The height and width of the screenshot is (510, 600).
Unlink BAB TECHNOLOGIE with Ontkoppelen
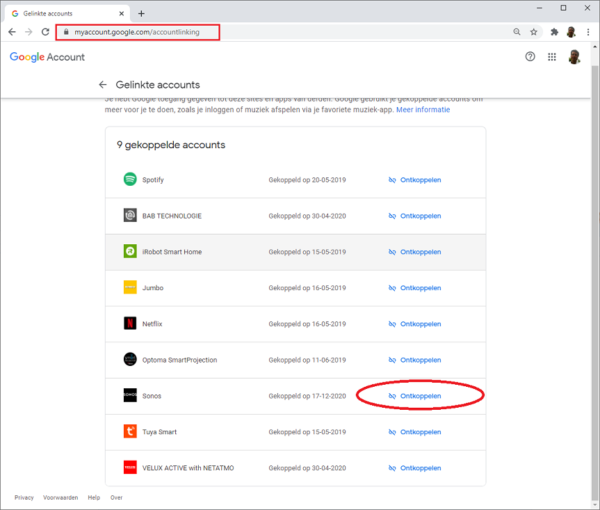click(x=415, y=216)
